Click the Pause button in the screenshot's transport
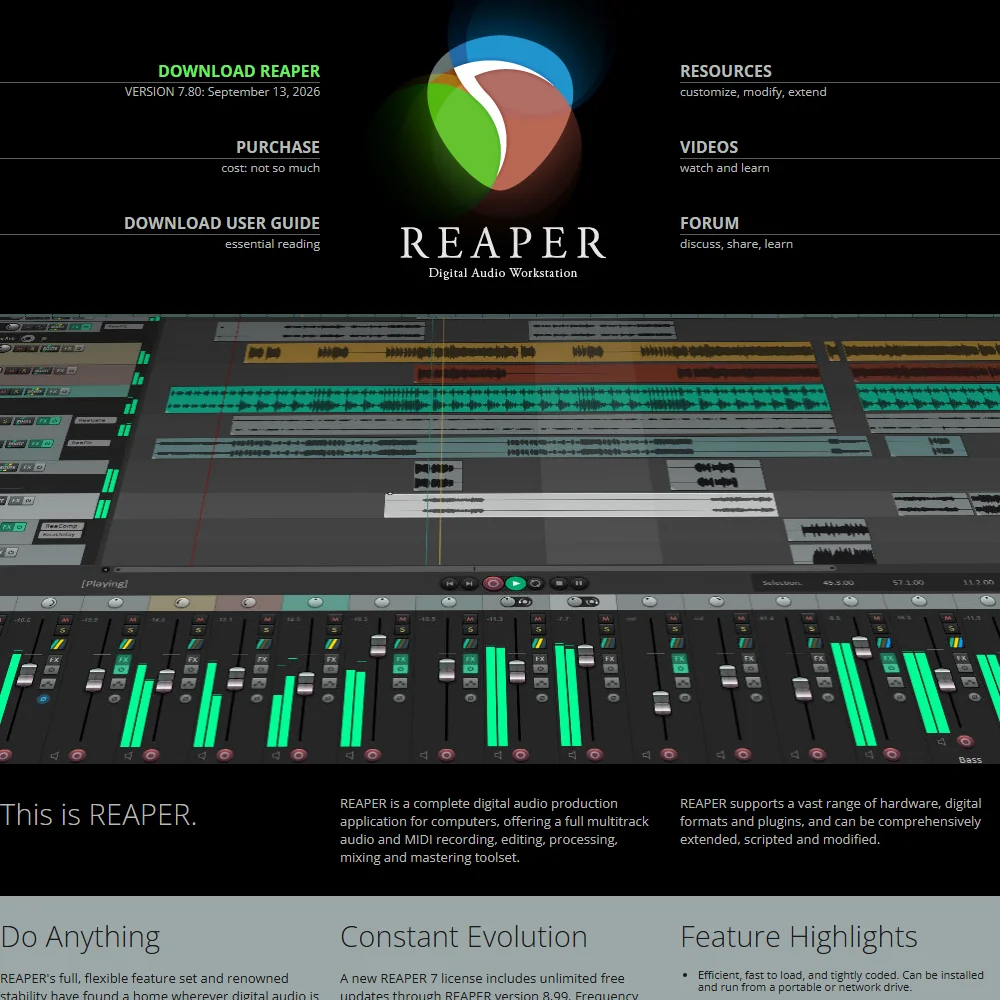The height and width of the screenshot is (1000, 1000). (x=578, y=583)
